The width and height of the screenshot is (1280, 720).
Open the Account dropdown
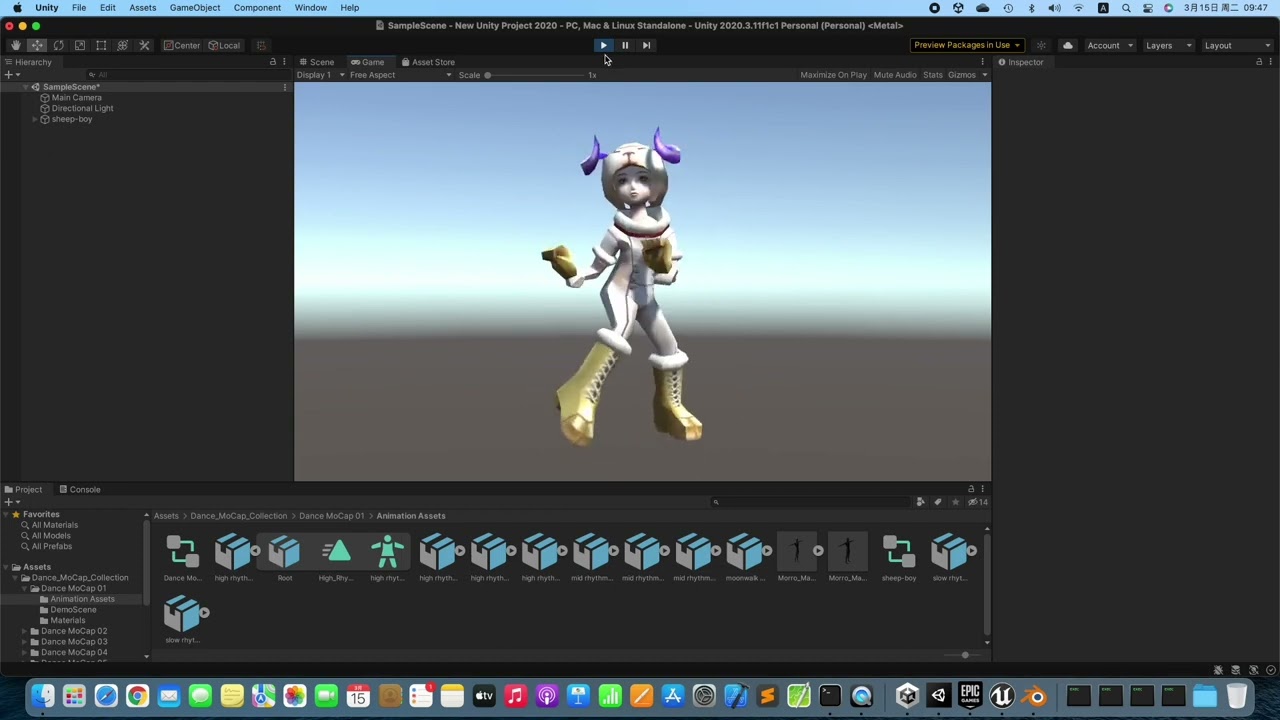point(1110,45)
